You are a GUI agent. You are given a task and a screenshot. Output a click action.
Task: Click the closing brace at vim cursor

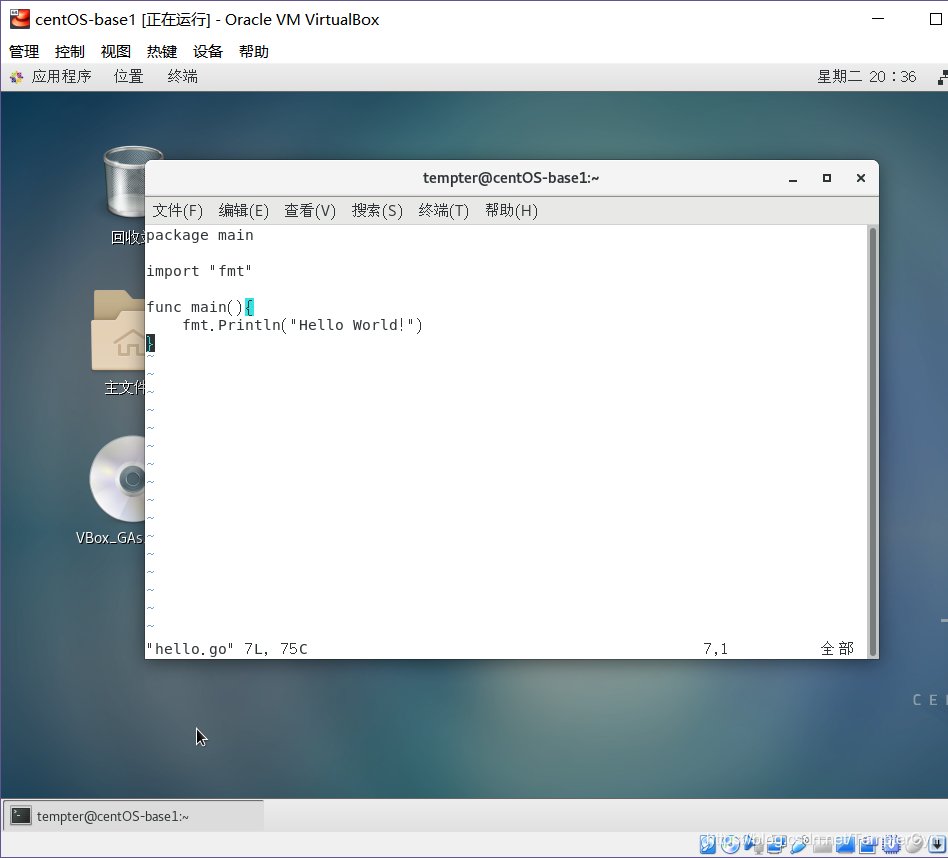point(151,343)
